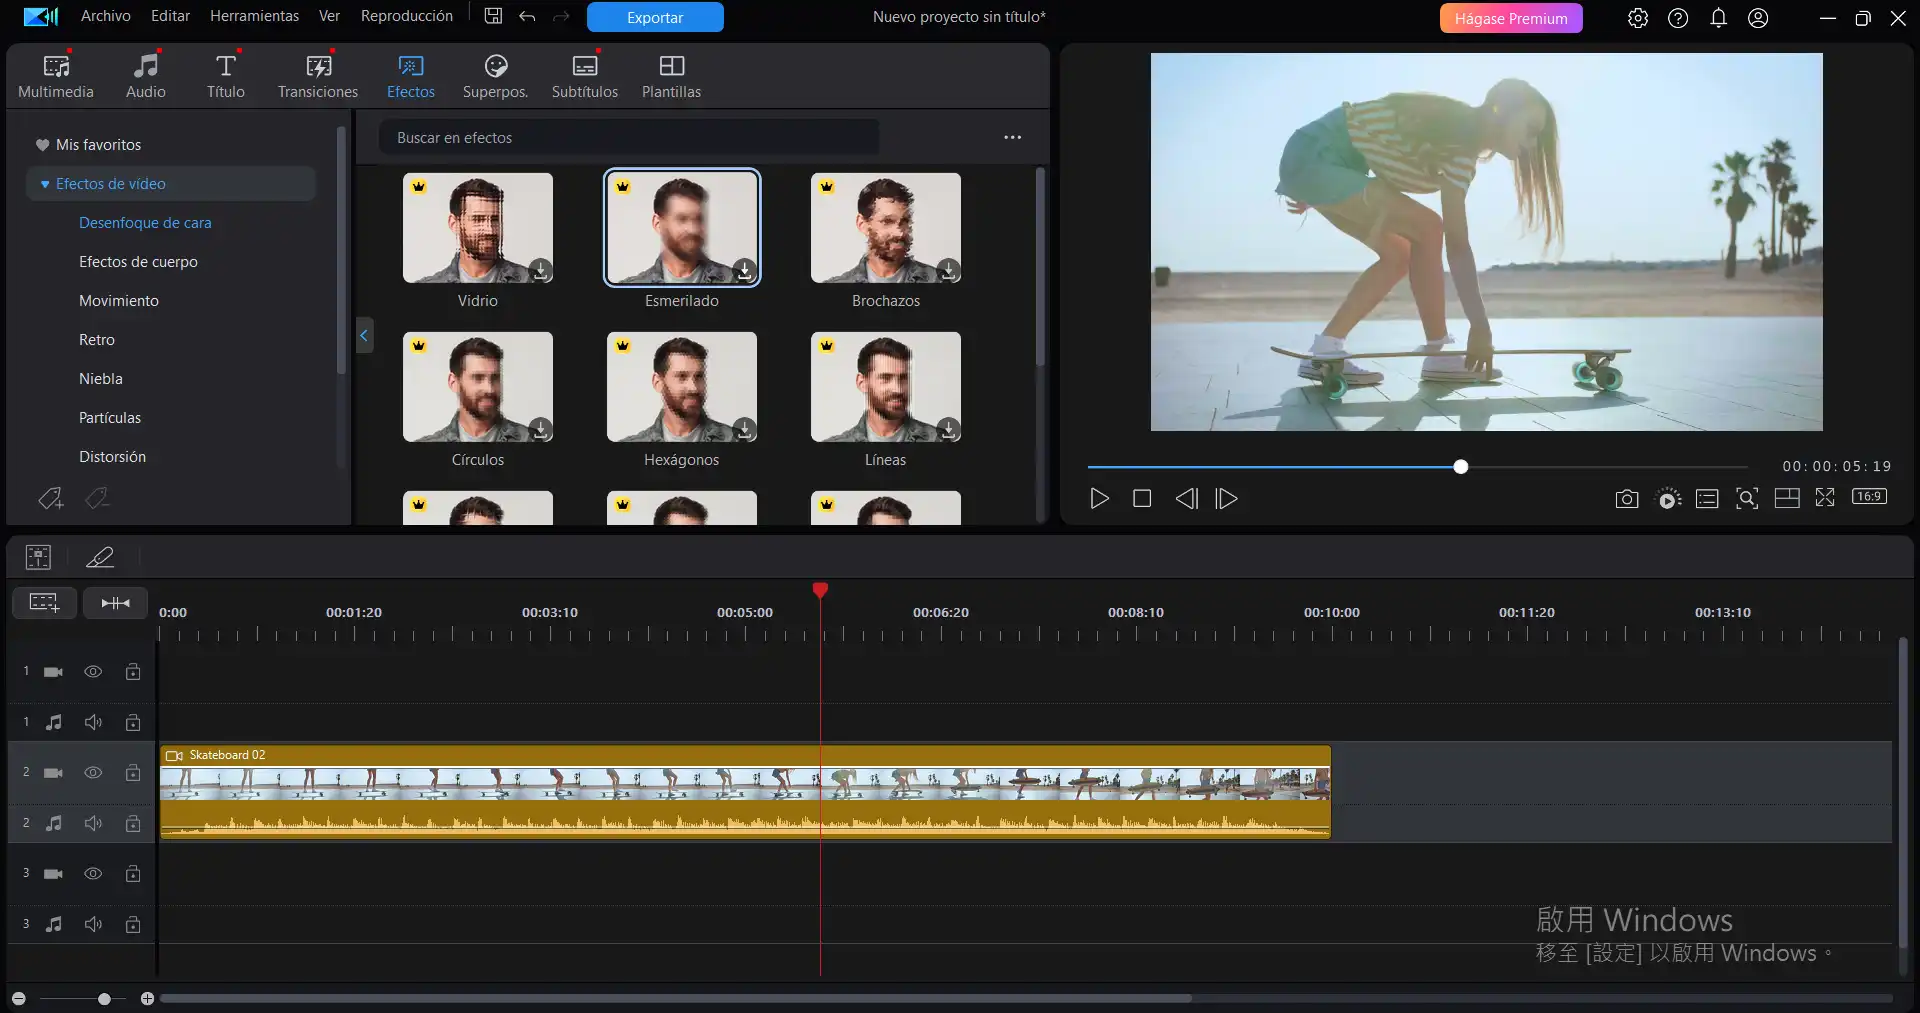Click the timeline zoom slider handle

[104, 999]
